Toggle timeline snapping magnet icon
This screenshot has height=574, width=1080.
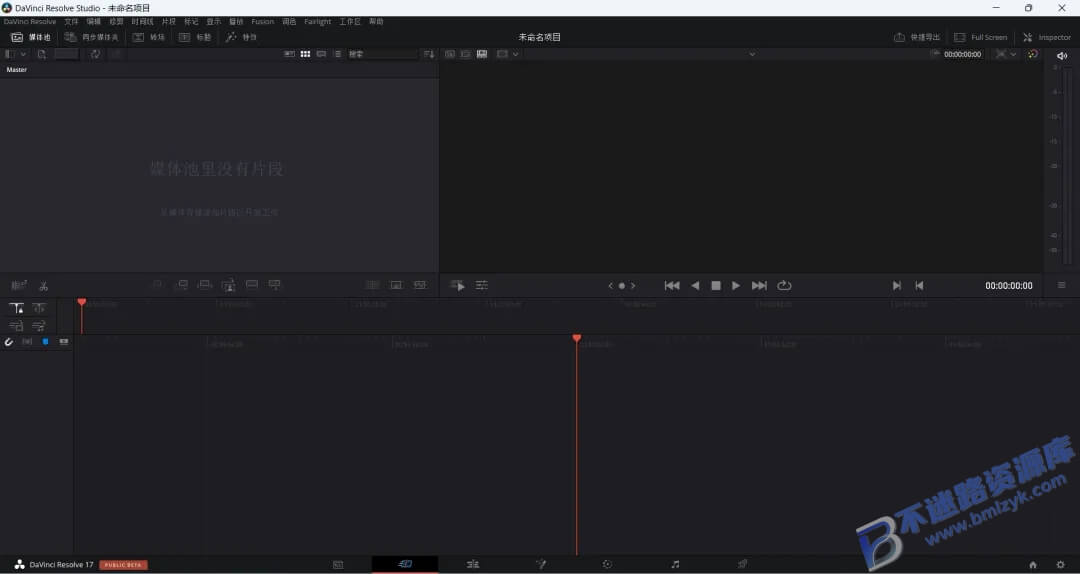8,342
